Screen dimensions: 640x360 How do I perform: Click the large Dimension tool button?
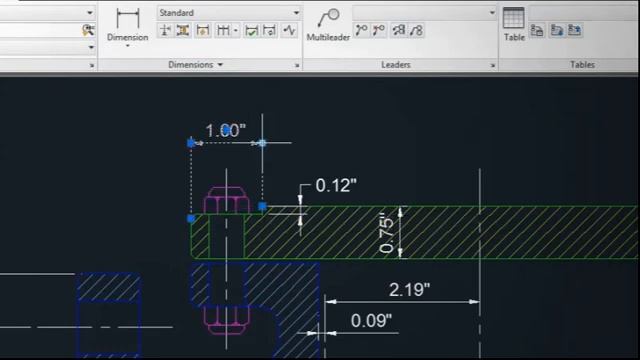(127, 24)
